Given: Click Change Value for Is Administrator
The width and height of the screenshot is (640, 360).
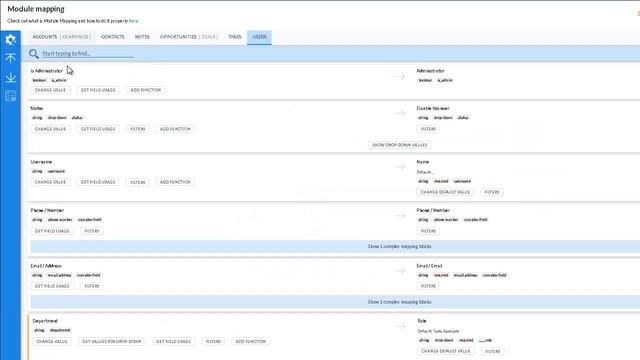Looking at the screenshot, I should tap(50, 90).
